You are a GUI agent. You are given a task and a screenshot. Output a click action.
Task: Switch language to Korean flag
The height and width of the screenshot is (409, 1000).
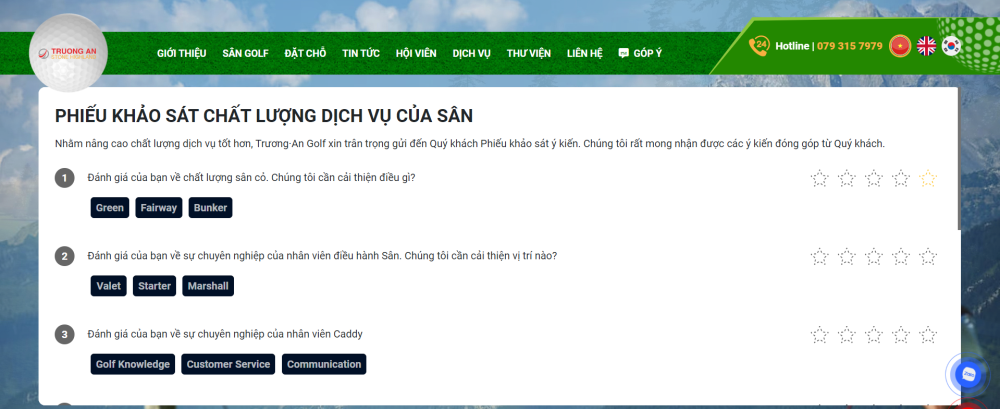coord(951,46)
